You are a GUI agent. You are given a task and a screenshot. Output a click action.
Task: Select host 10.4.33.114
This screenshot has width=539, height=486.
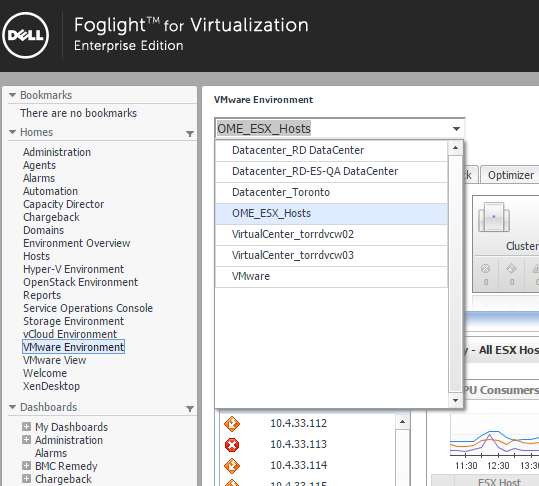(298, 465)
